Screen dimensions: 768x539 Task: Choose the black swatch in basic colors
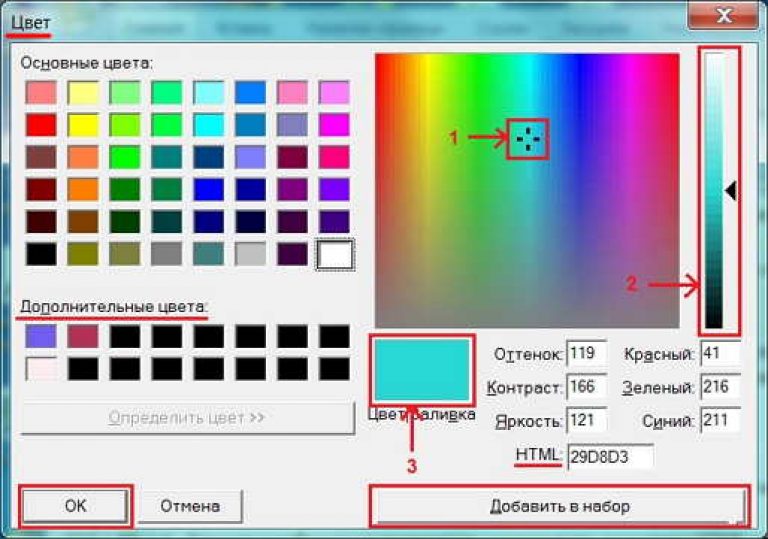pos(41,254)
